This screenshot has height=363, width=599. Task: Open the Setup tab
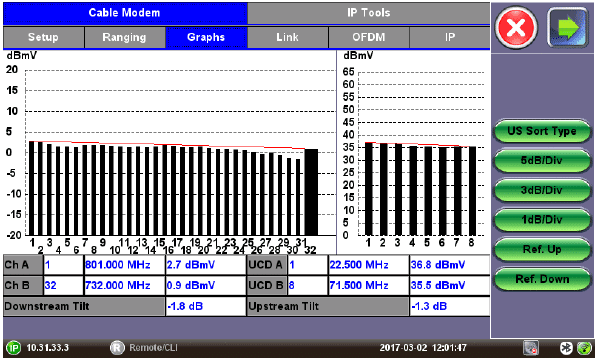pyautogui.click(x=44, y=37)
